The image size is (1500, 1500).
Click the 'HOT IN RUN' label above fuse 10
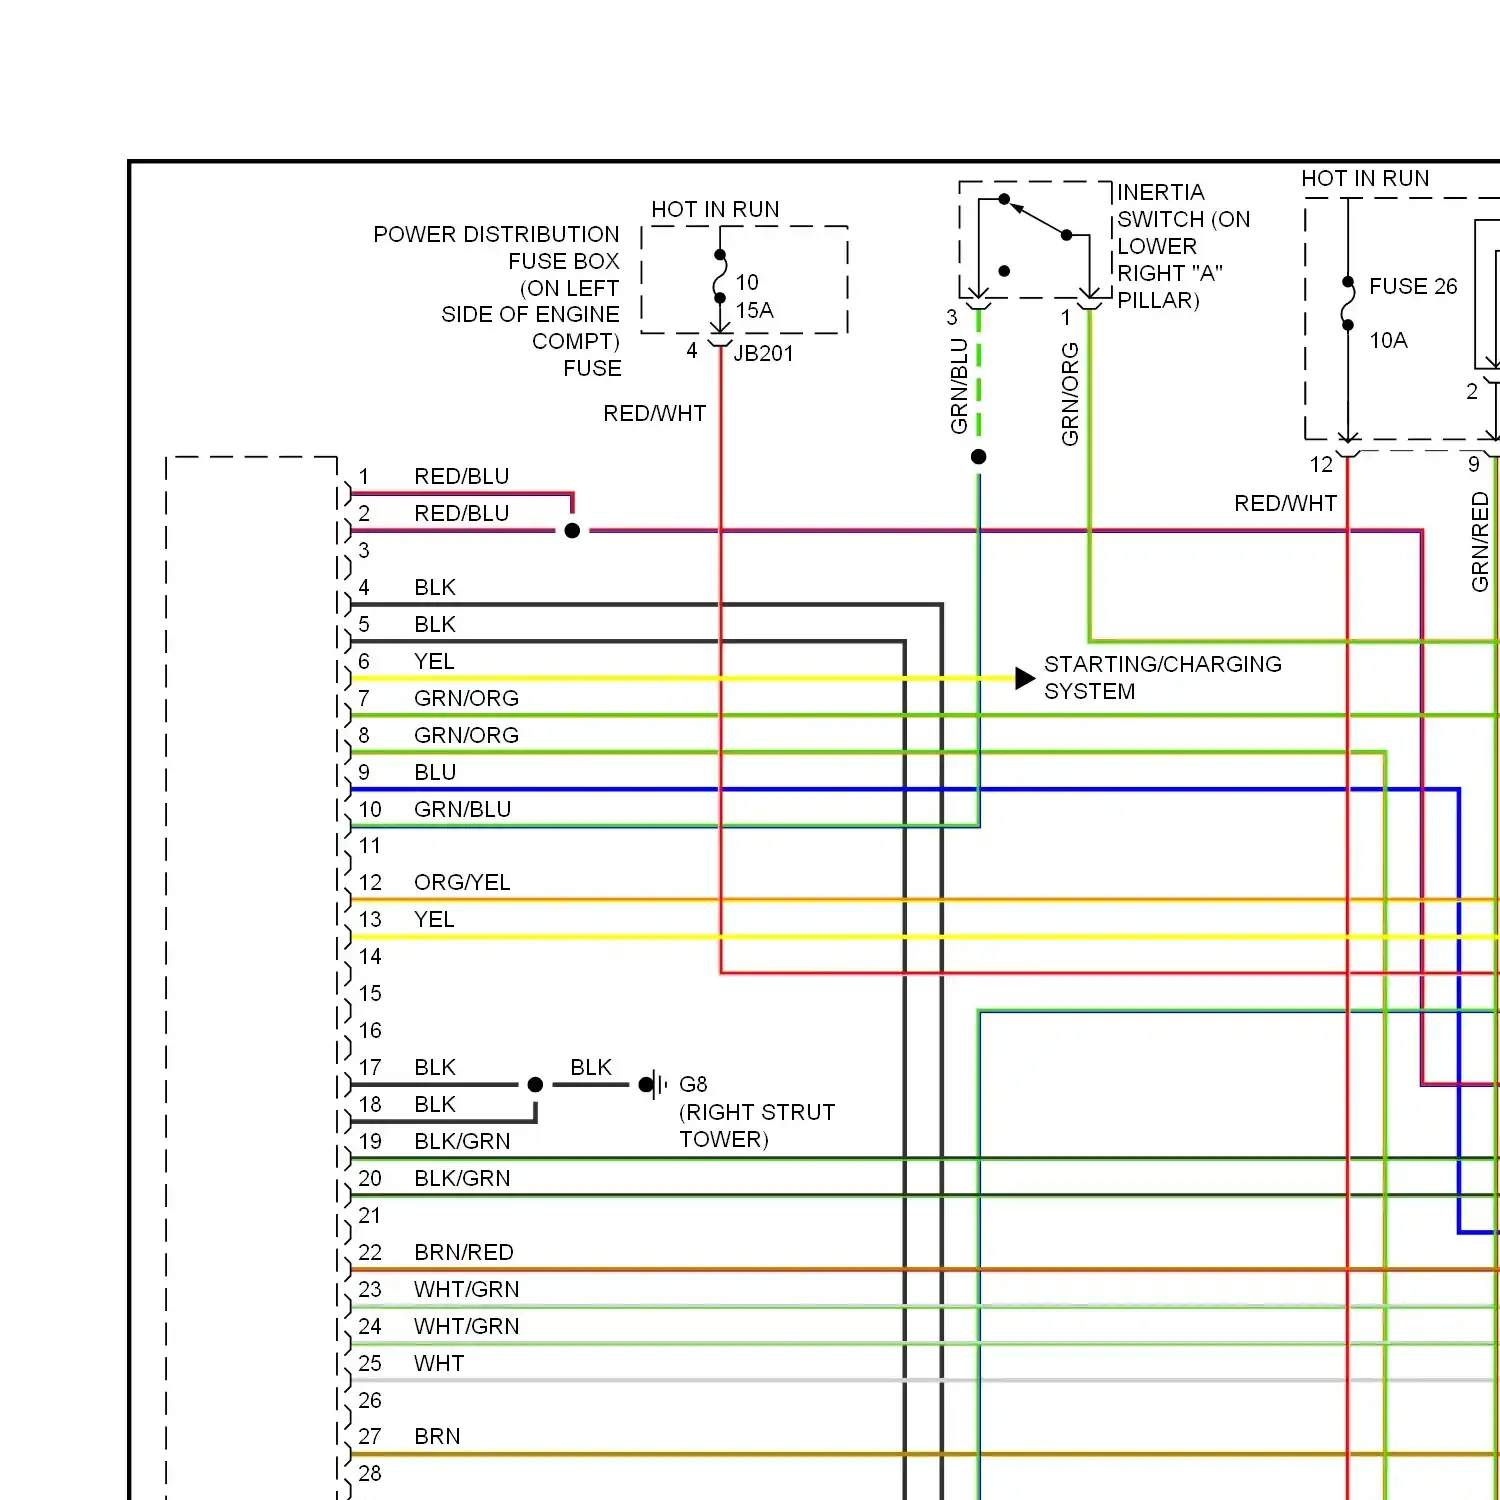point(715,209)
